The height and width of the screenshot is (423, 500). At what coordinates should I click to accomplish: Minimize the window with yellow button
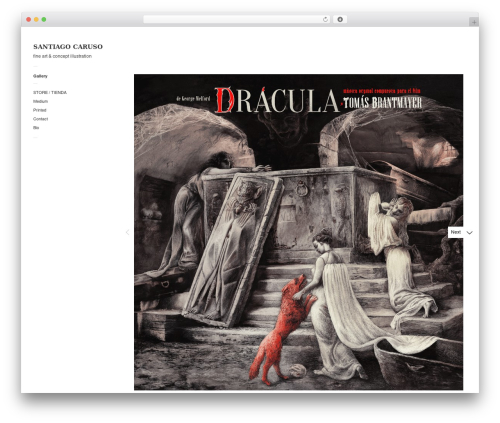pos(36,20)
